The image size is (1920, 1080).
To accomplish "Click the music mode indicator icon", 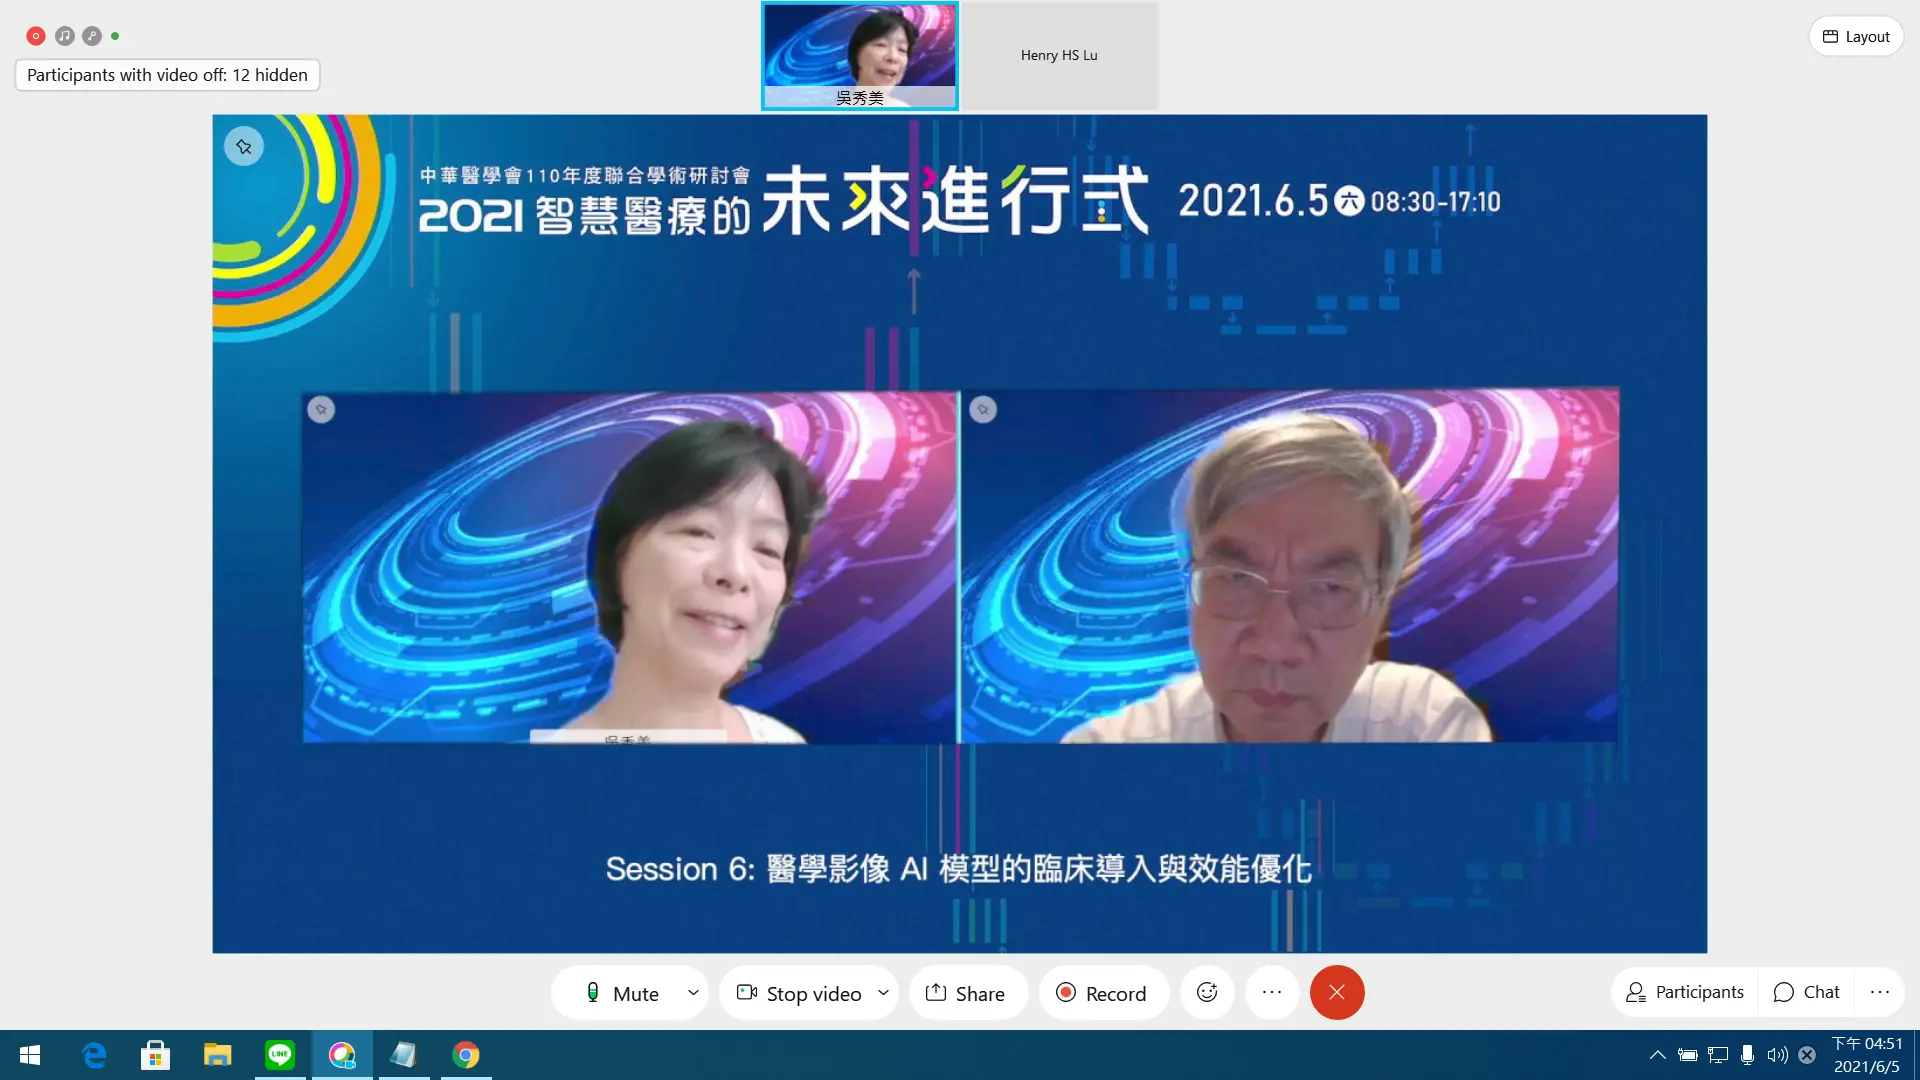I will 65,36.
